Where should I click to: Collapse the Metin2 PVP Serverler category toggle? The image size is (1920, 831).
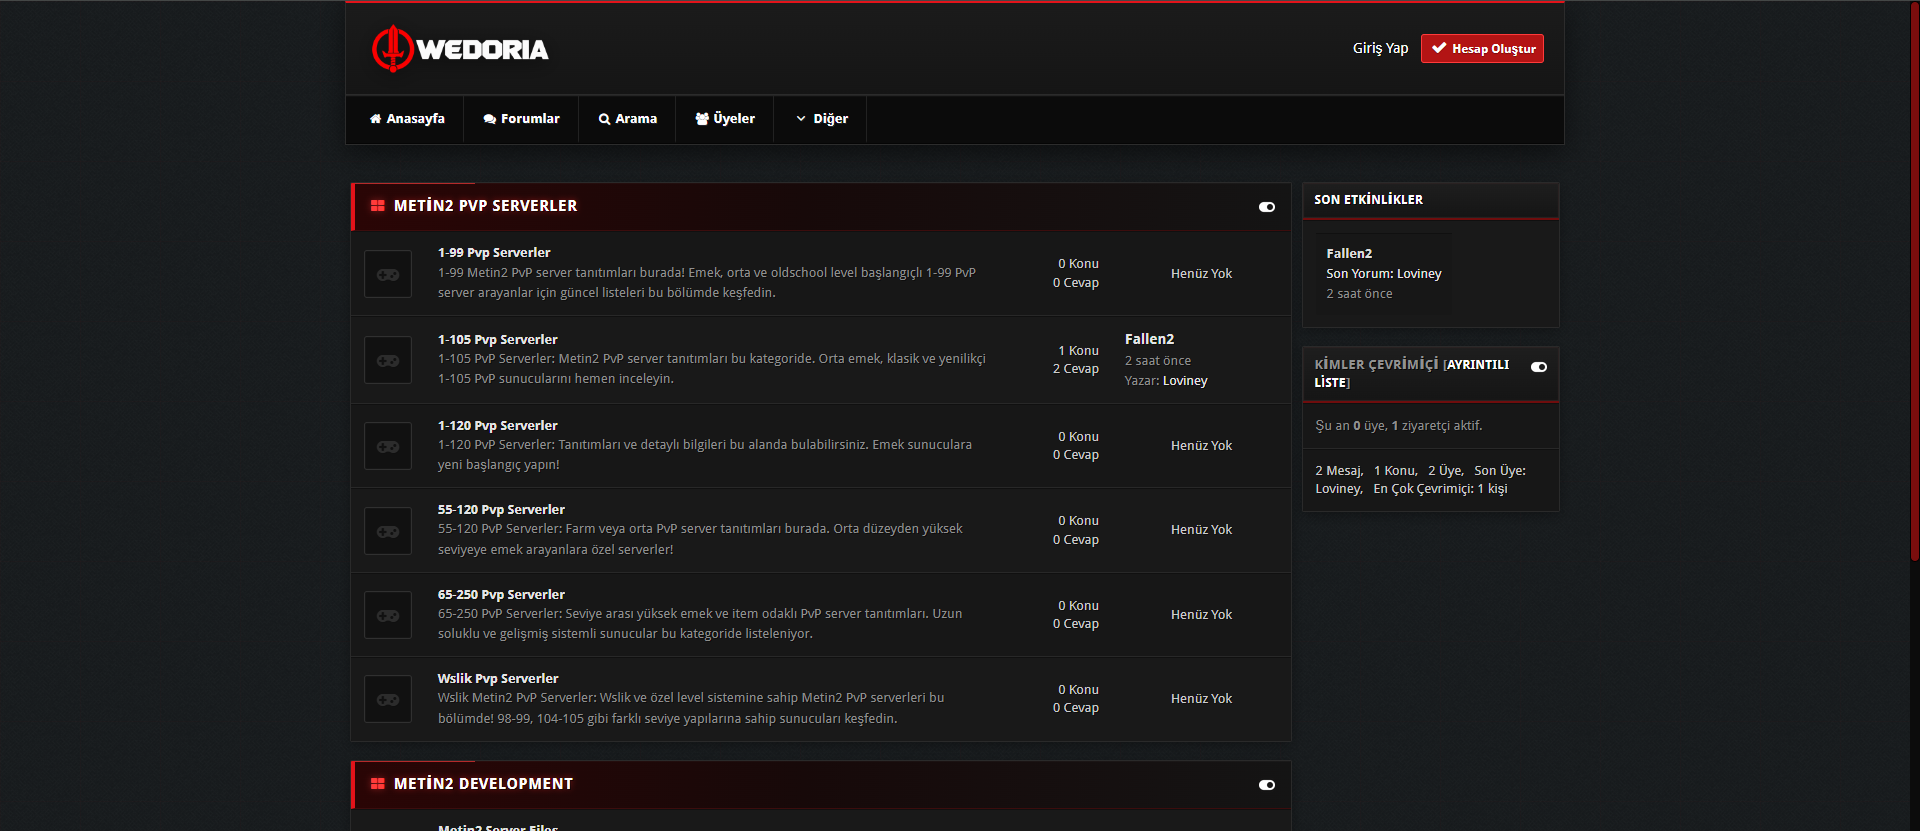[1267, 207]
